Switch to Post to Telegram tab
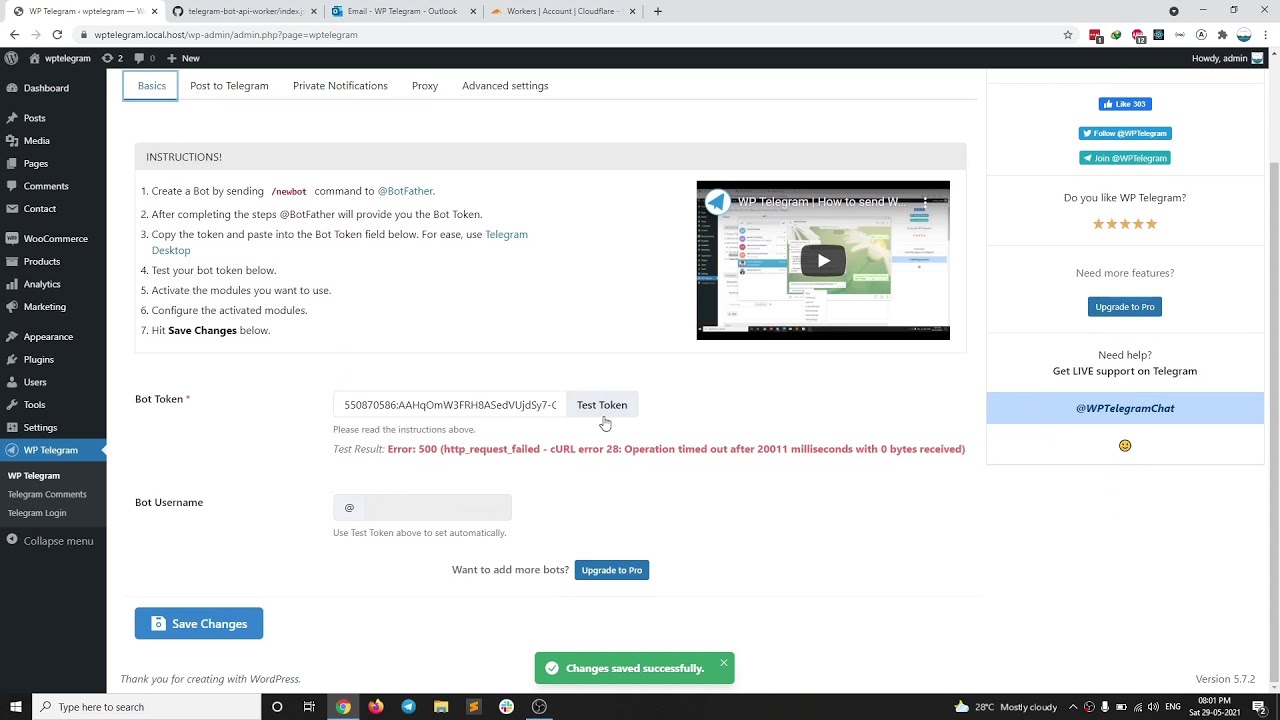Viewport: 1280px width, 720px height. 229,86
